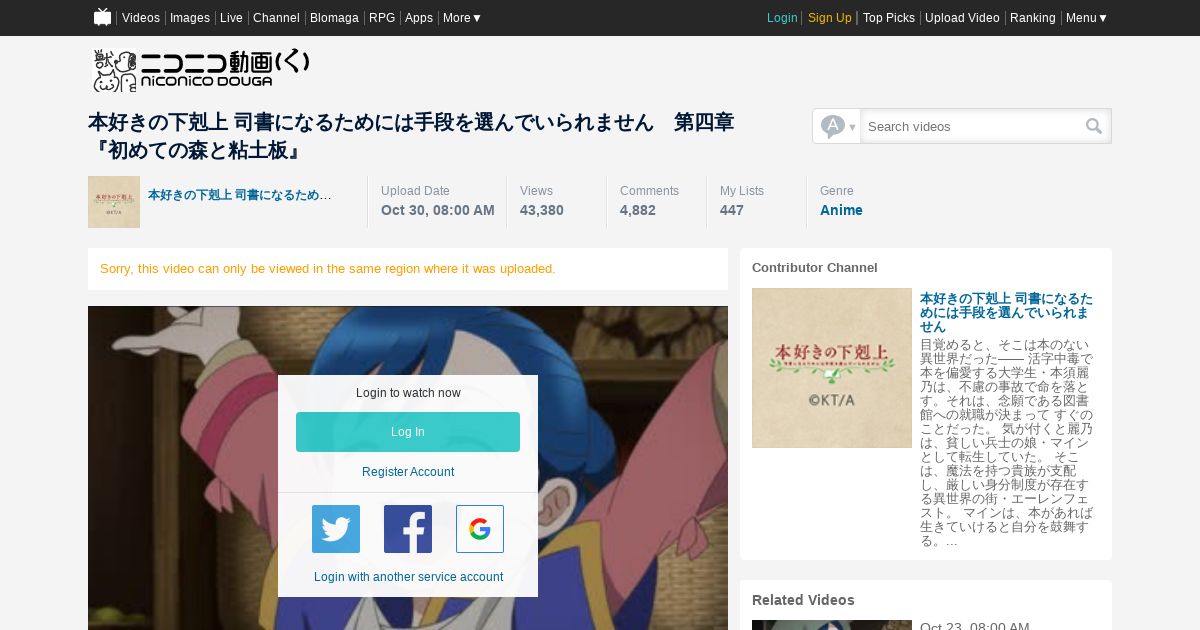
Task: Open the Anime genre link
Action: click(841, 210)
